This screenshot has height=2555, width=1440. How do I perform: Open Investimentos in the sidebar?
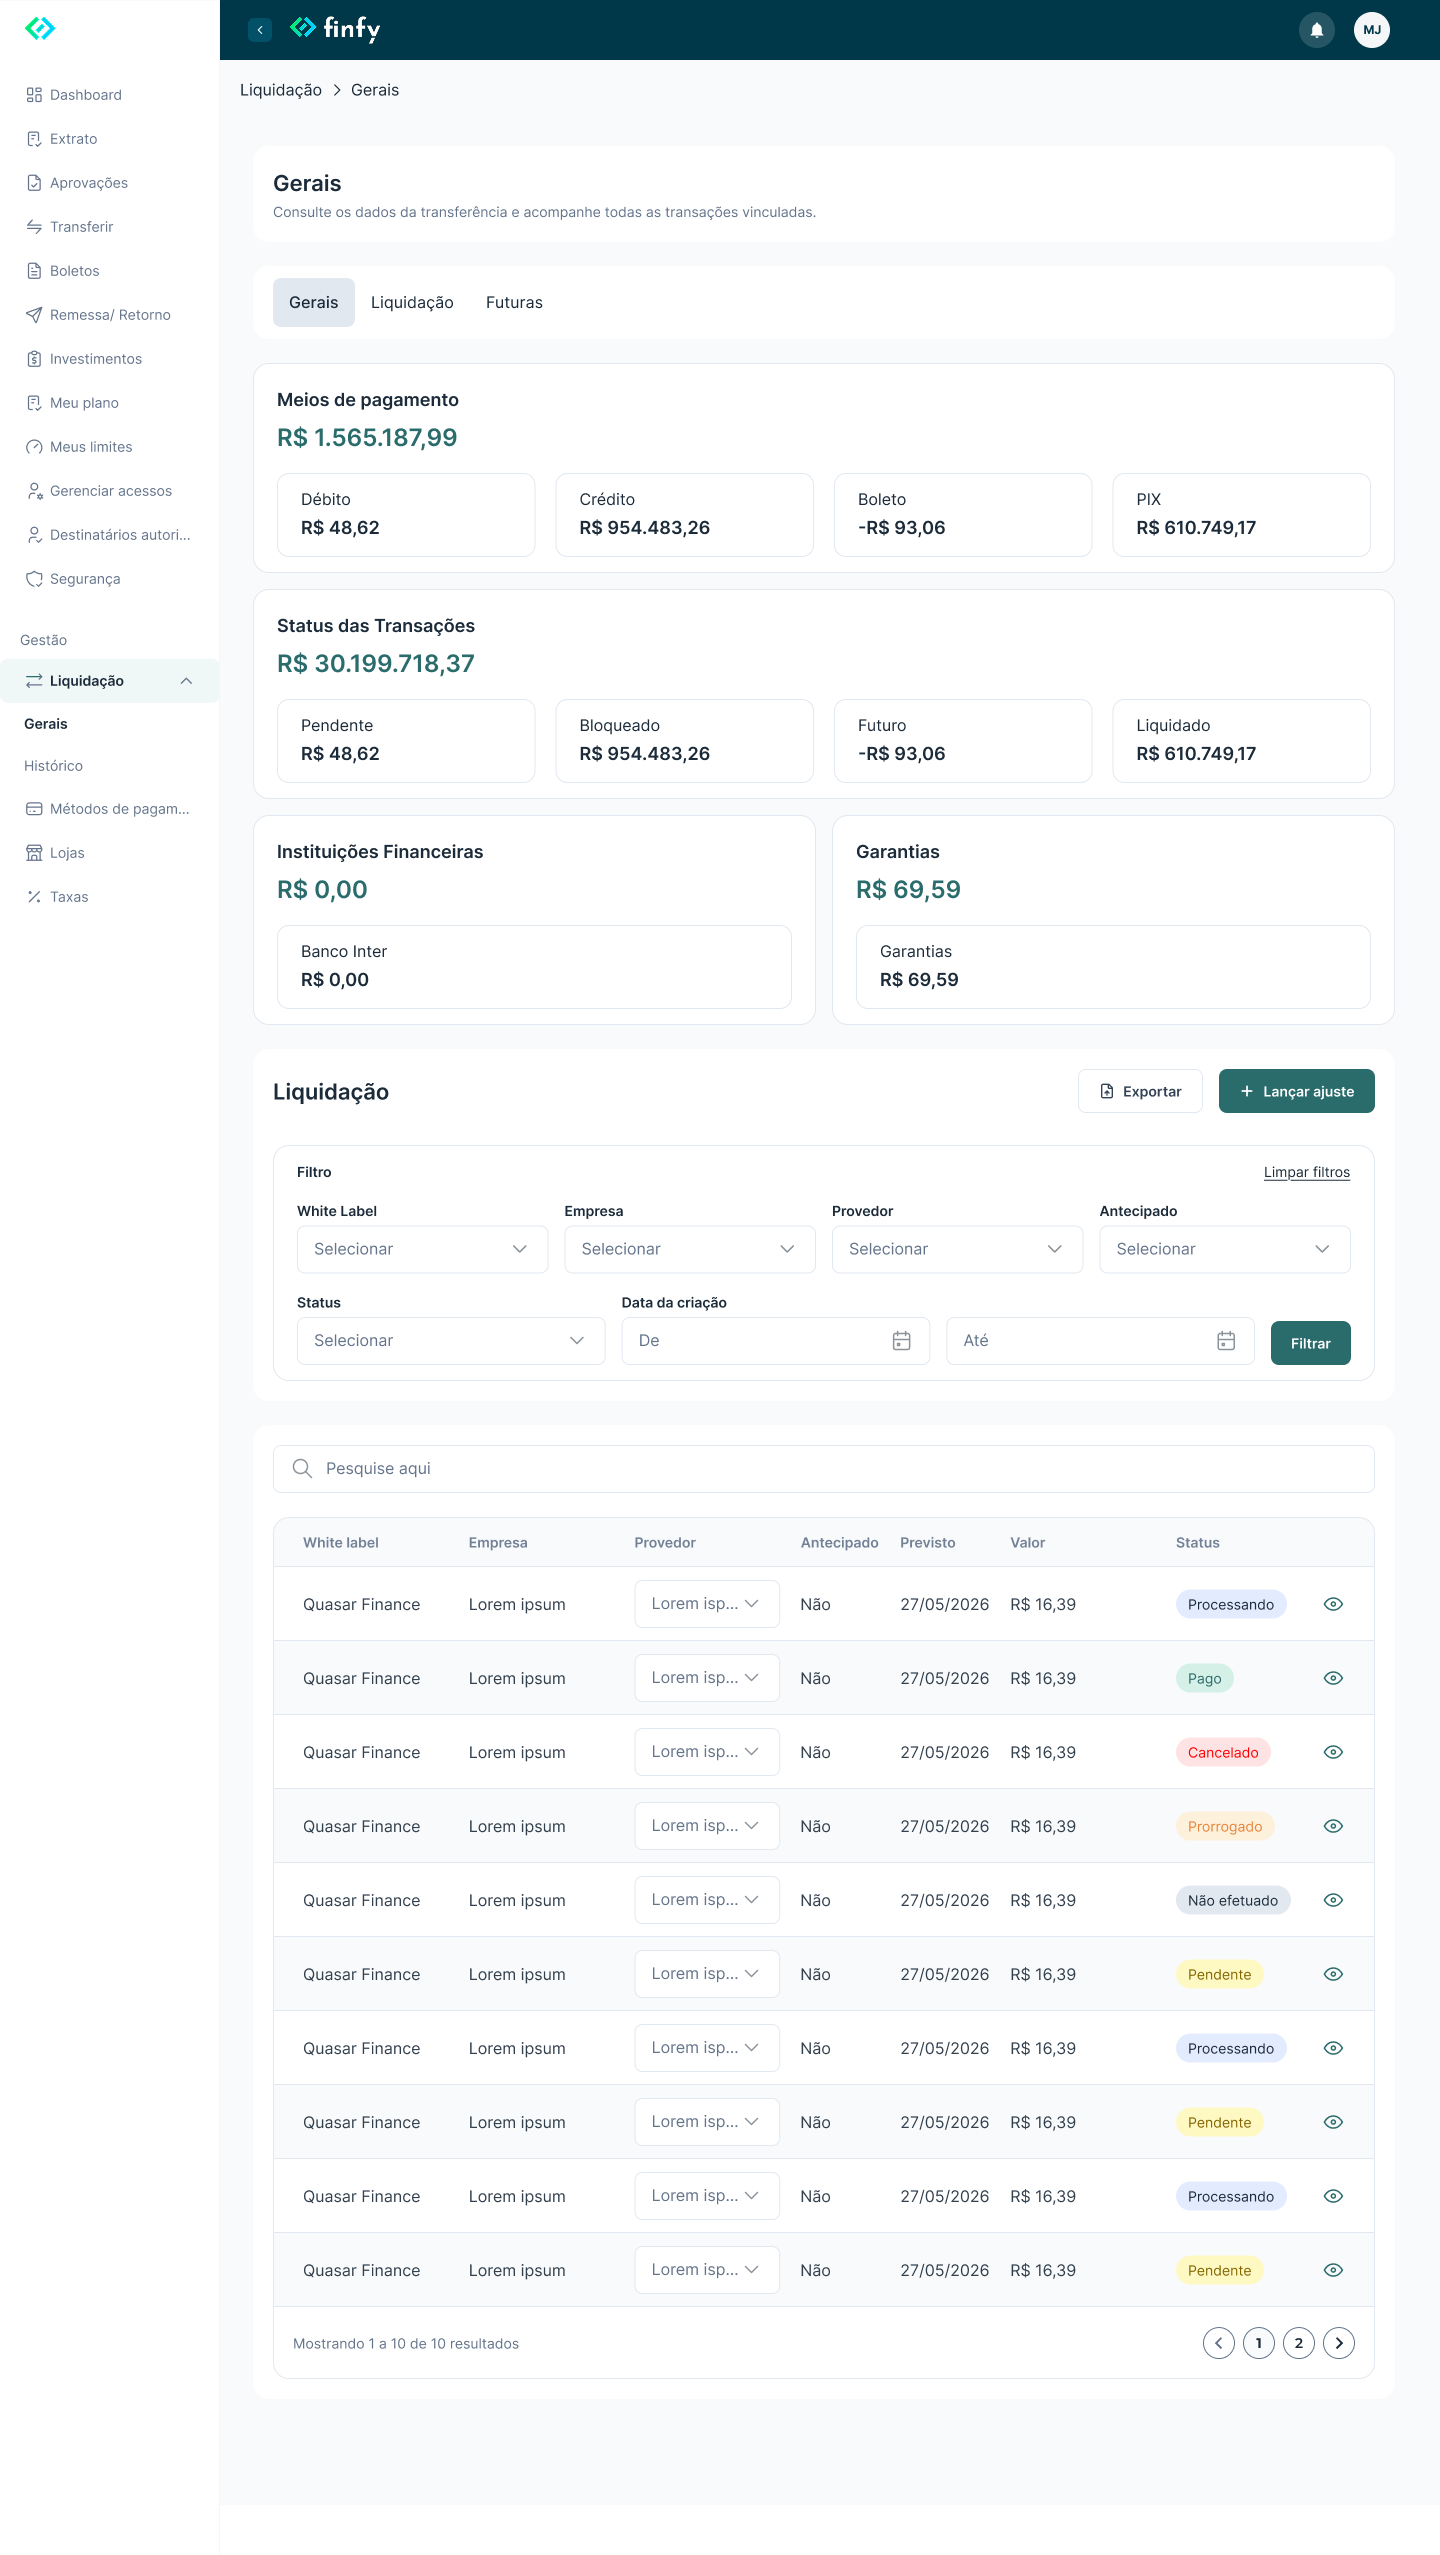(96, 359)
